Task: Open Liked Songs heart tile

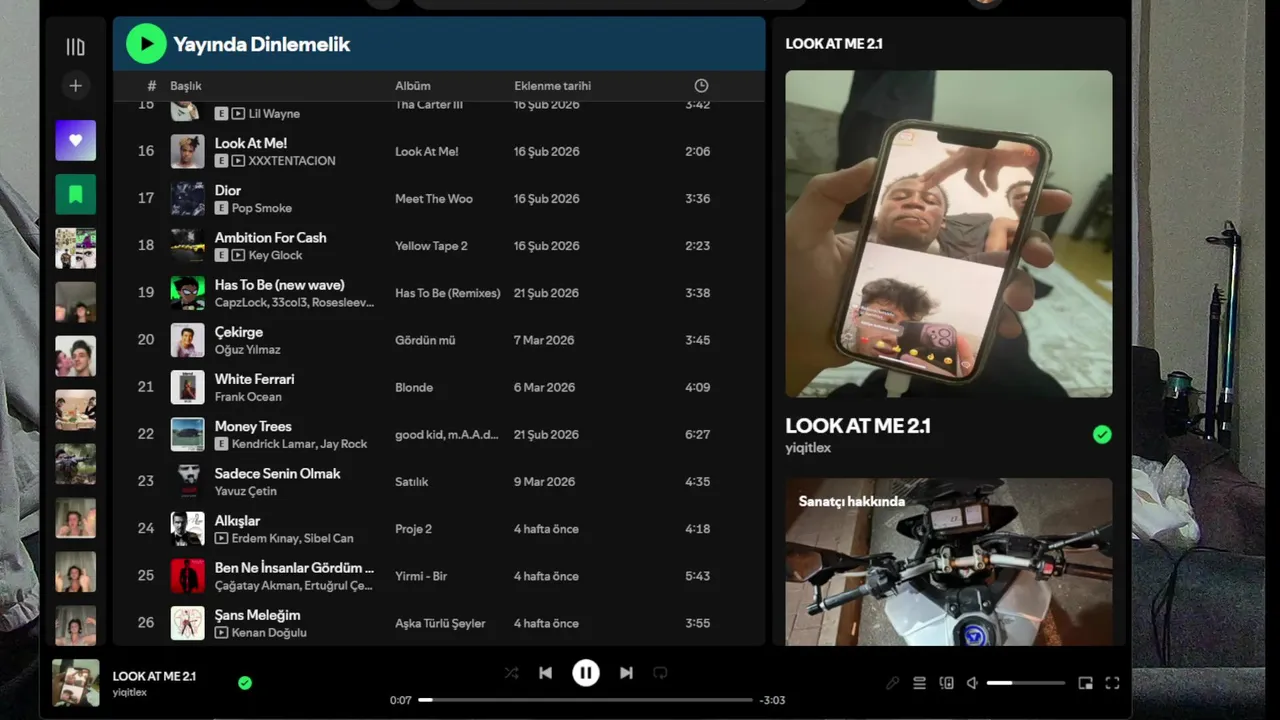Action: click(x=76, y=140)
